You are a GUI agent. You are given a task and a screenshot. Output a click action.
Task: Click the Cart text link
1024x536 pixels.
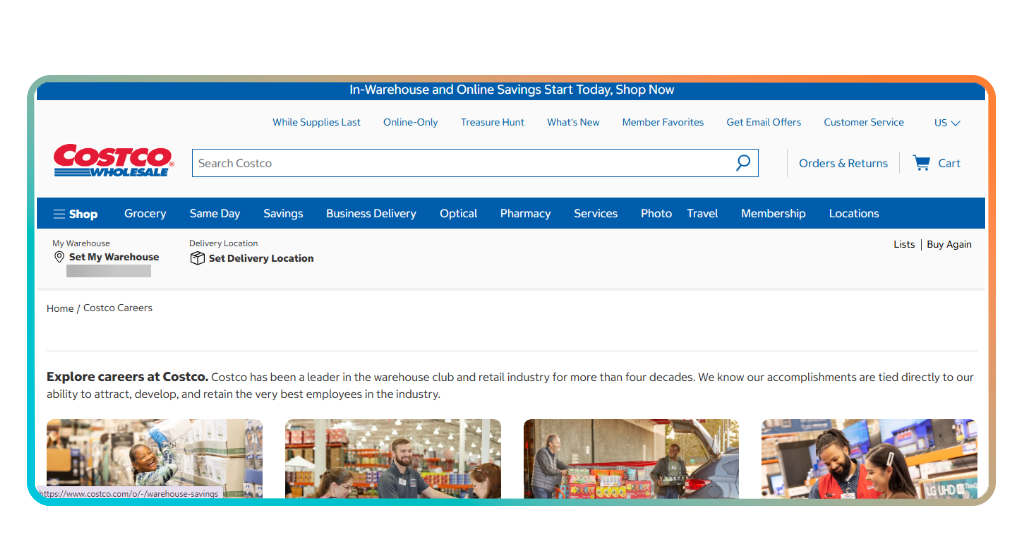point(949,163)
